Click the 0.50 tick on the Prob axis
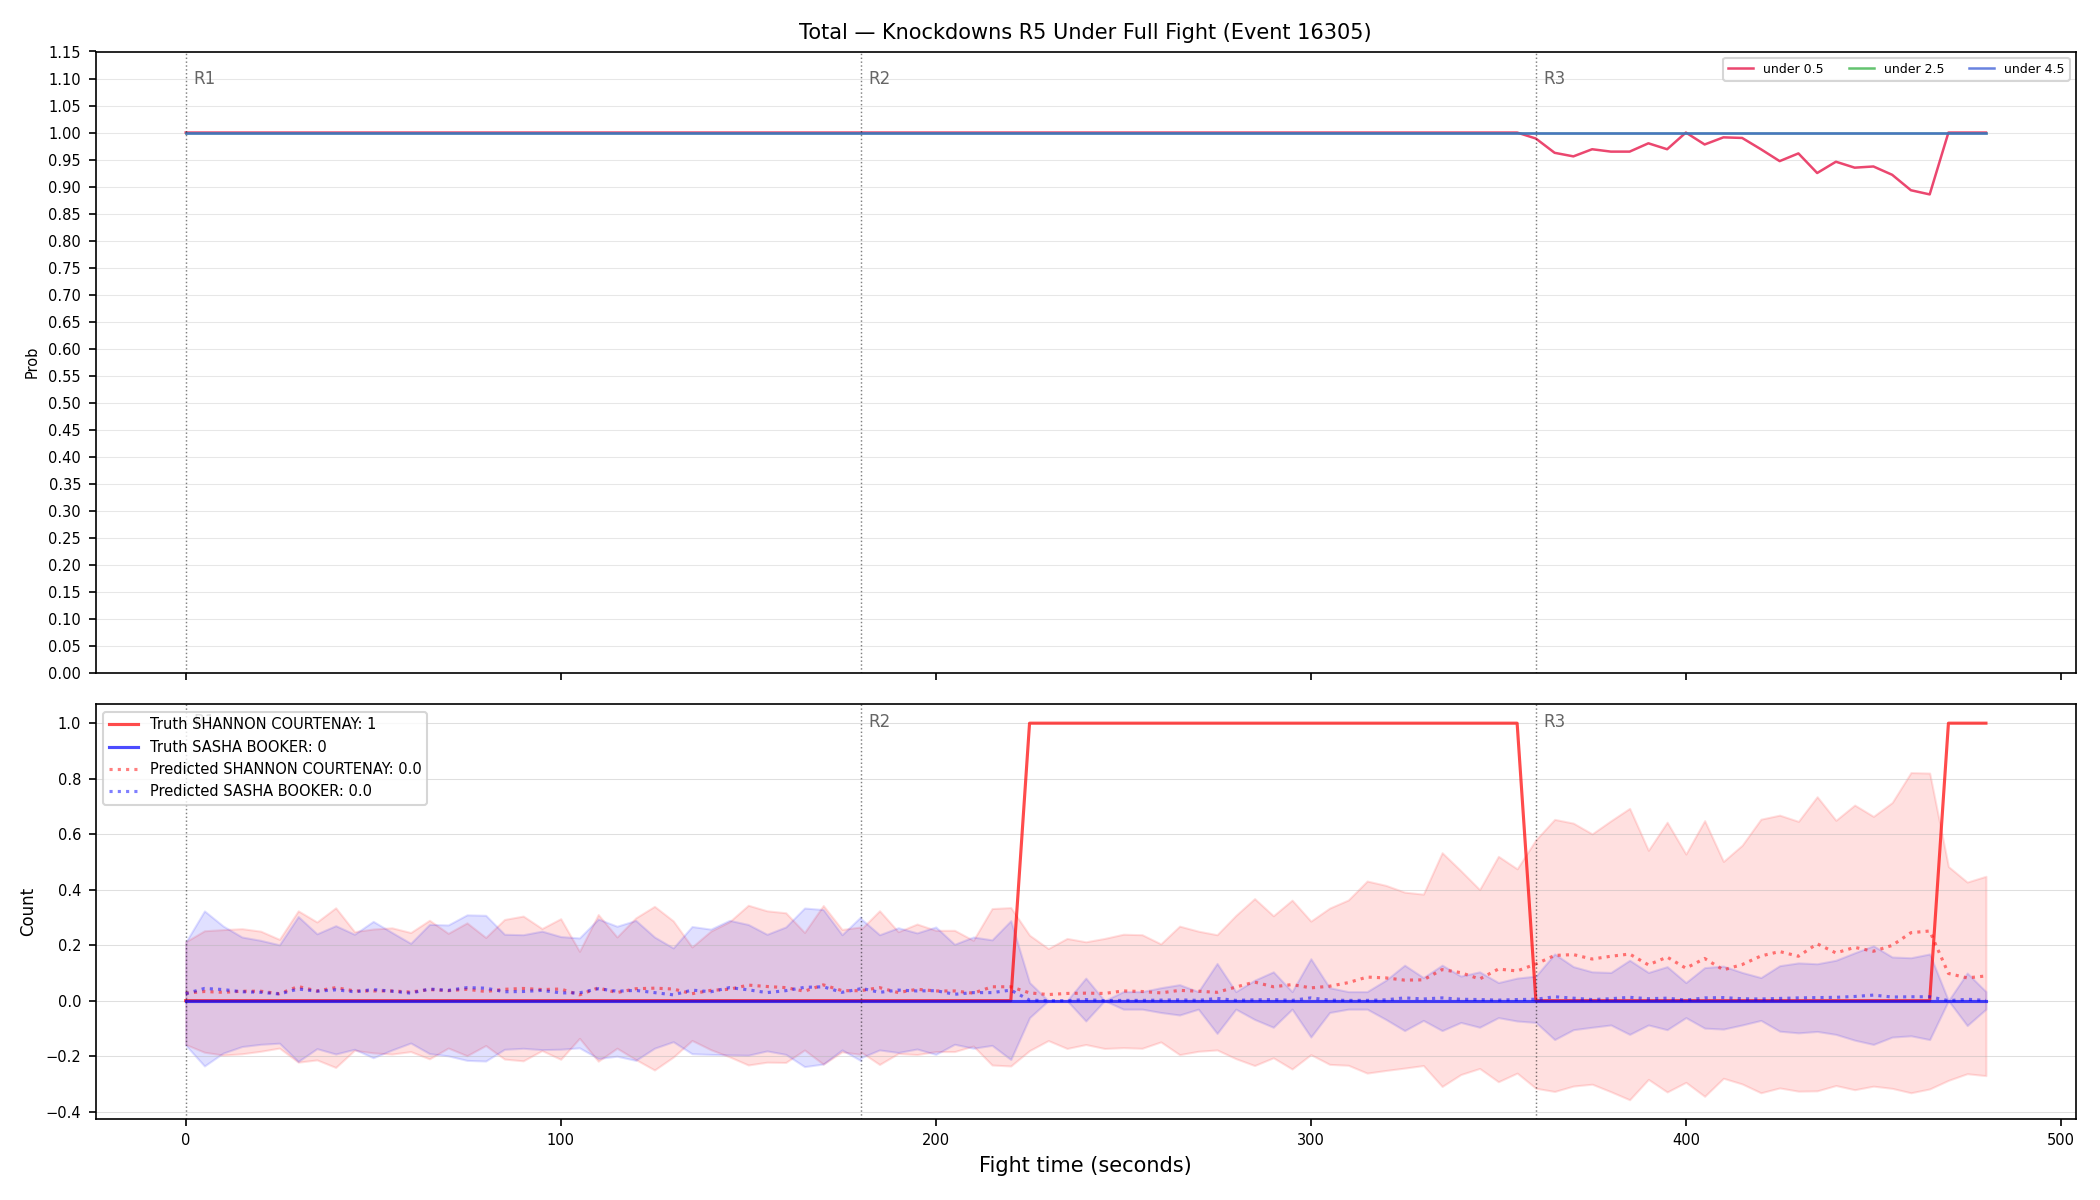 (x=65, y=403)
